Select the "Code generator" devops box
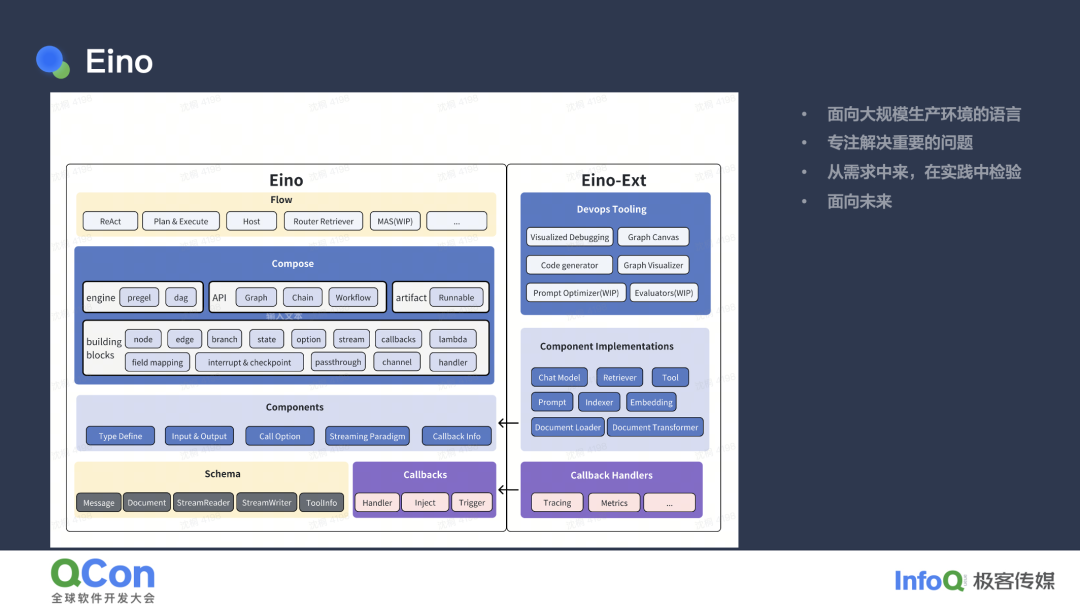This screenshot has height=611, width=1080. [570, 265]
